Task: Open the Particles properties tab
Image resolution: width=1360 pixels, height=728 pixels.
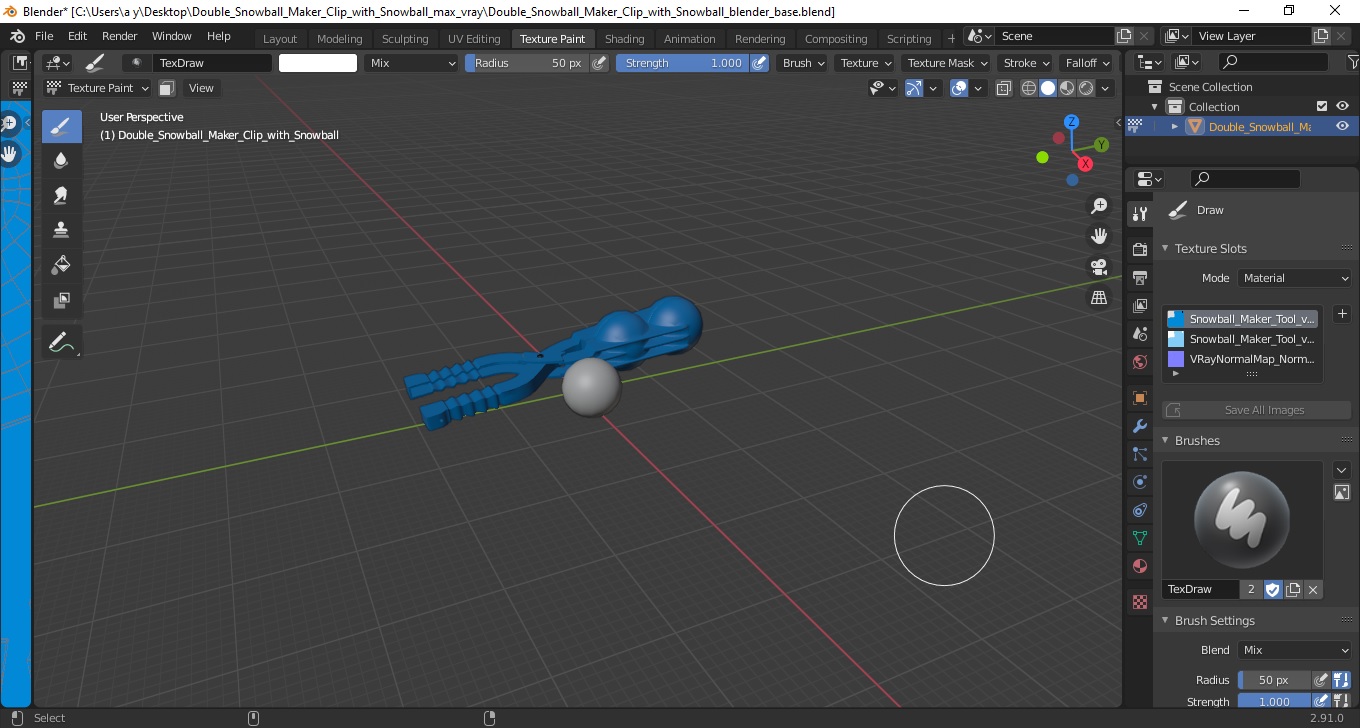Action: pos(1139,454)
